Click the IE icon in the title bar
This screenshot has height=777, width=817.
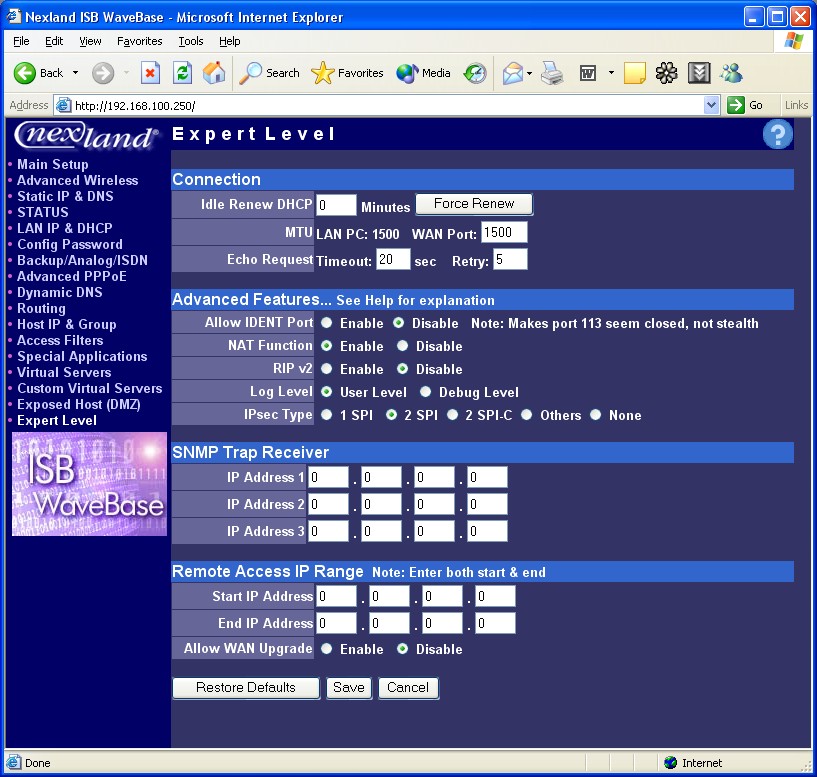point(14,17)
